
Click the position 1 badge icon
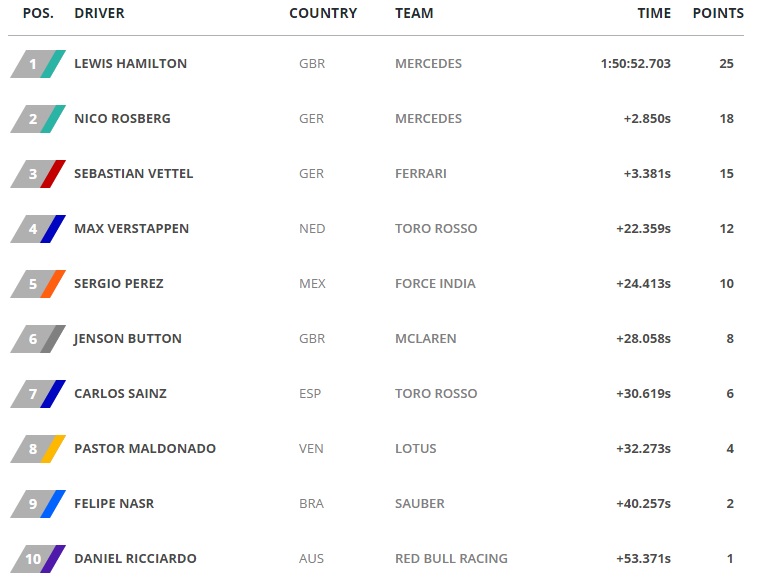38,64
